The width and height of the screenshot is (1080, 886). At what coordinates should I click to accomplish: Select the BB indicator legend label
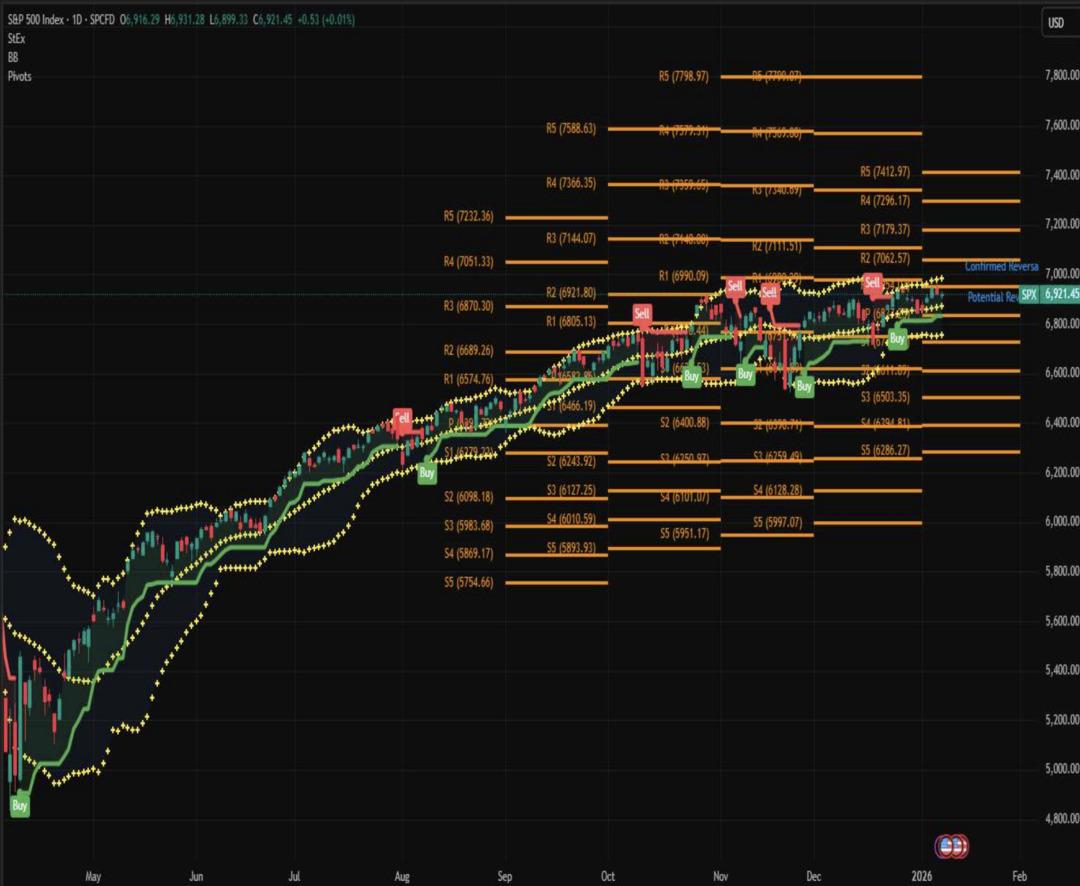point(12,57)
